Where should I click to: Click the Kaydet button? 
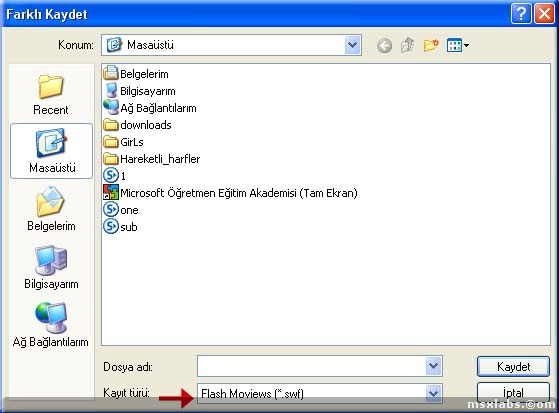(x=513, y=366)
